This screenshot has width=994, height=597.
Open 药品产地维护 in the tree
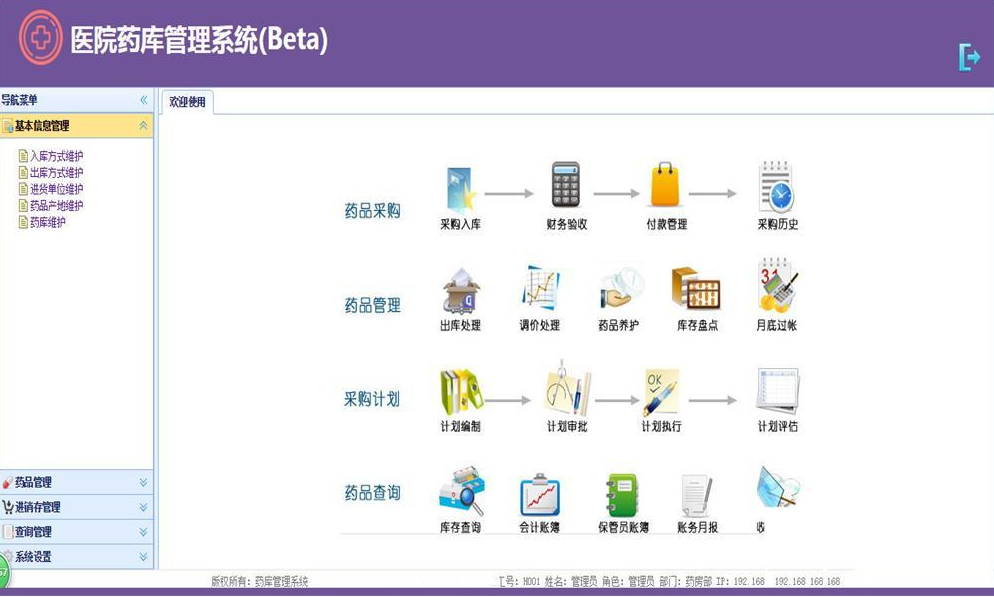pyautogui.click(x=56, y=205)
